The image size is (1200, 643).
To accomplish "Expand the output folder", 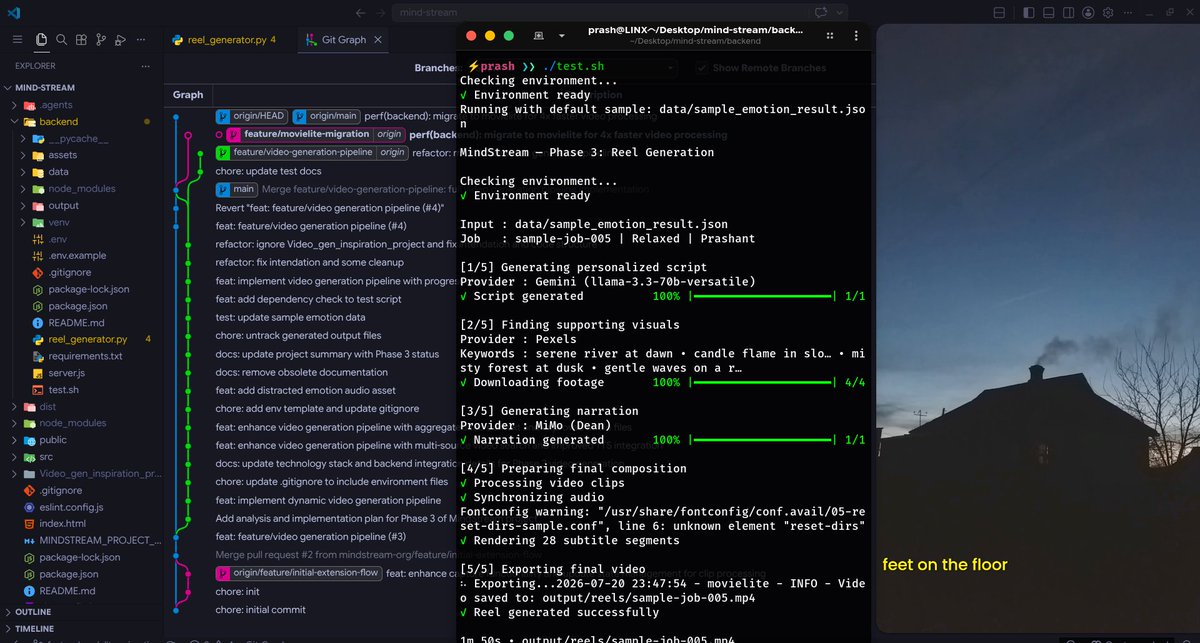I will tap(82, 205).
